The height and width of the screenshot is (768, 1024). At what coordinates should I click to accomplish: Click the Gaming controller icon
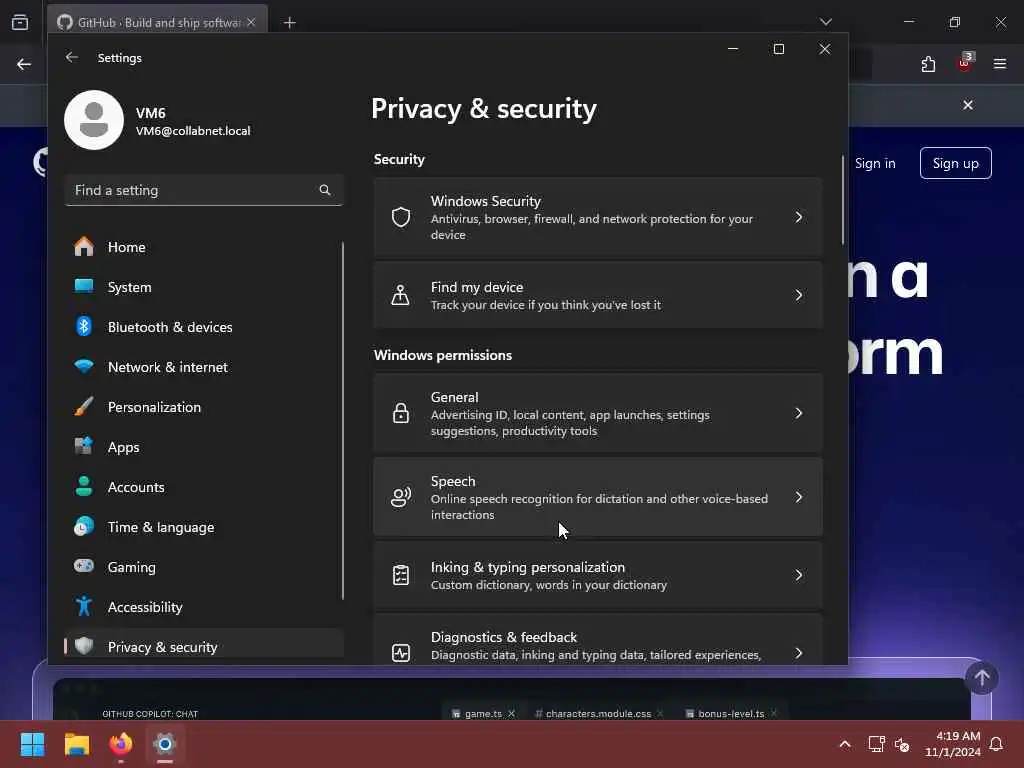[84, 566]
